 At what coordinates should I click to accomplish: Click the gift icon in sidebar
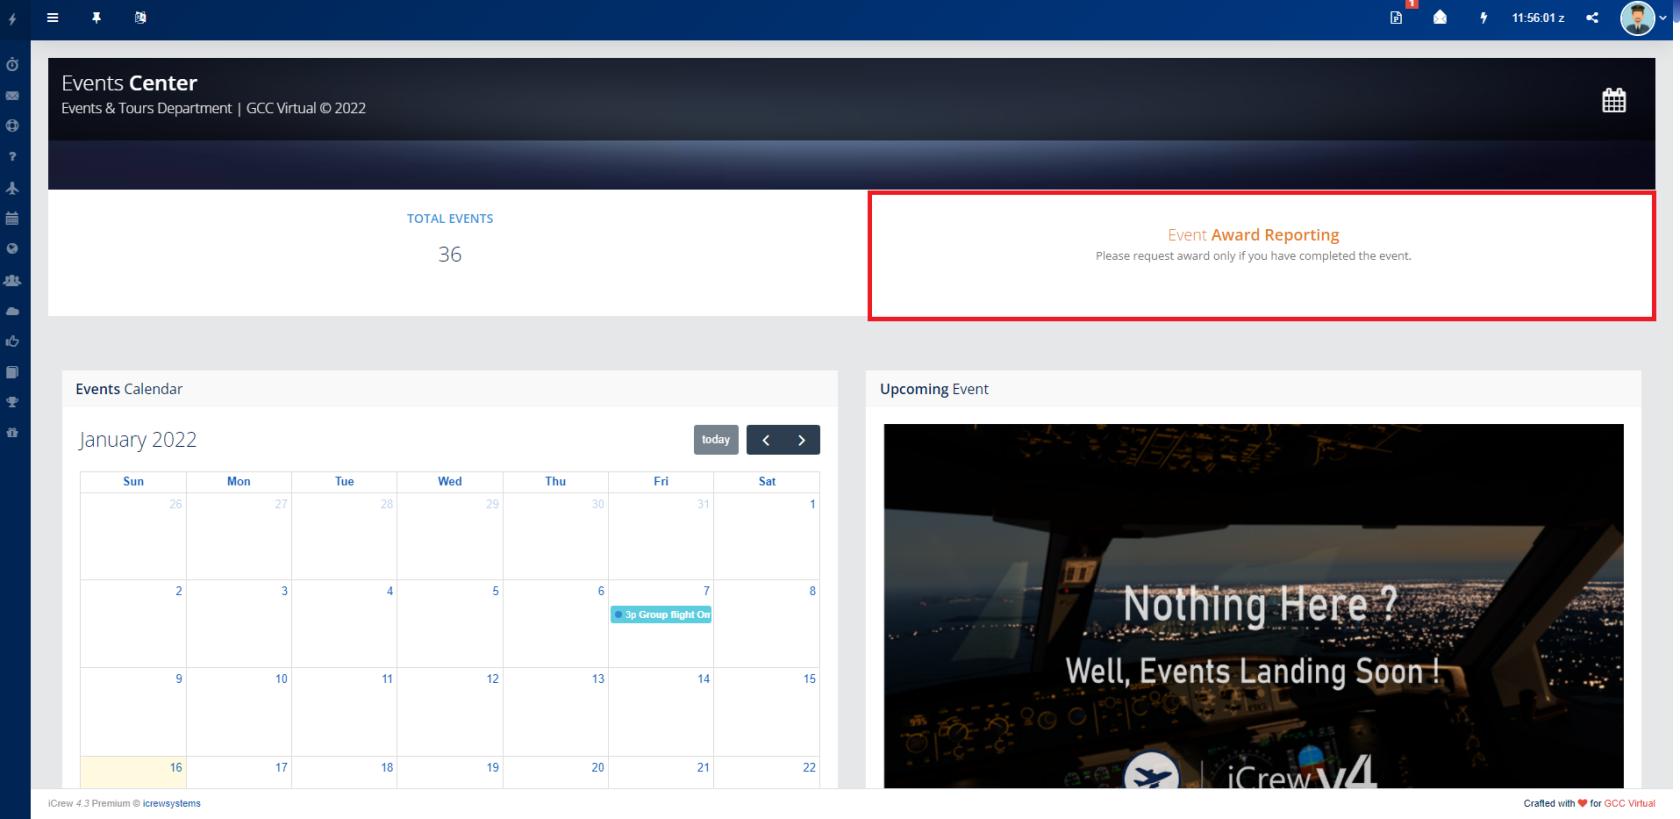(x=12, y=433)
